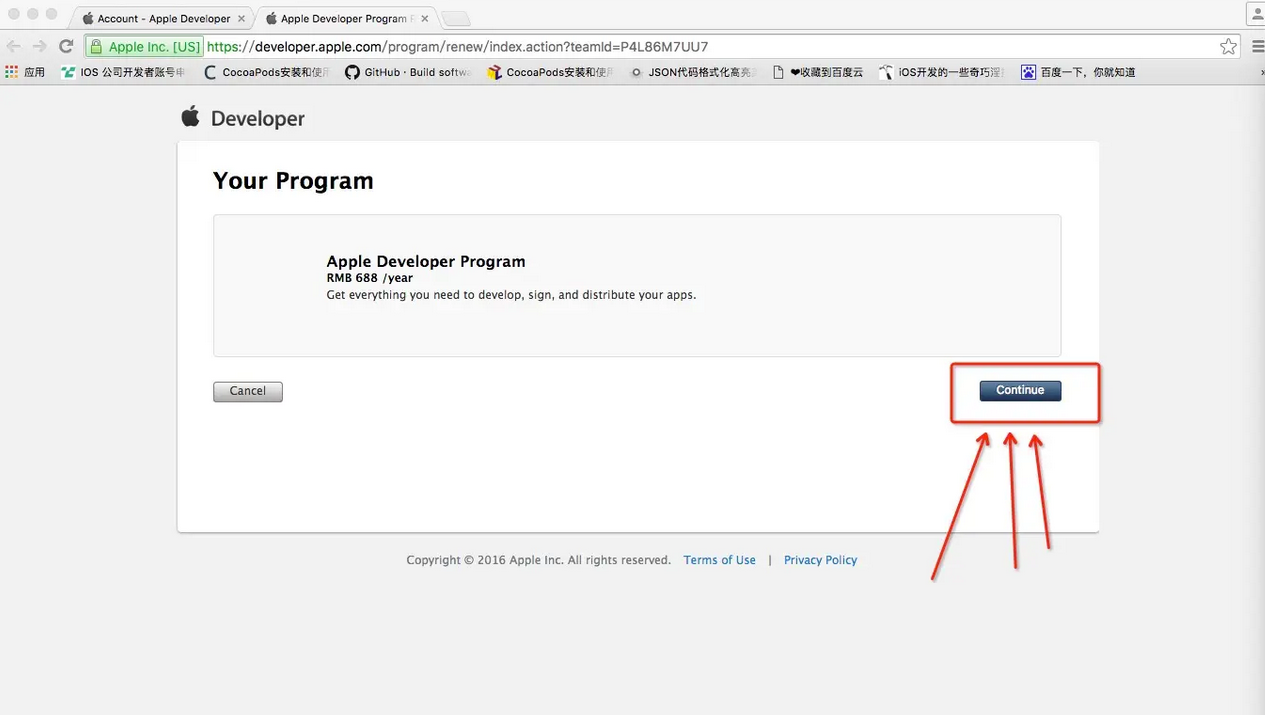Click the RMB 688 /year price
The height and width of the screenshot is (715, 1265).
370,278
